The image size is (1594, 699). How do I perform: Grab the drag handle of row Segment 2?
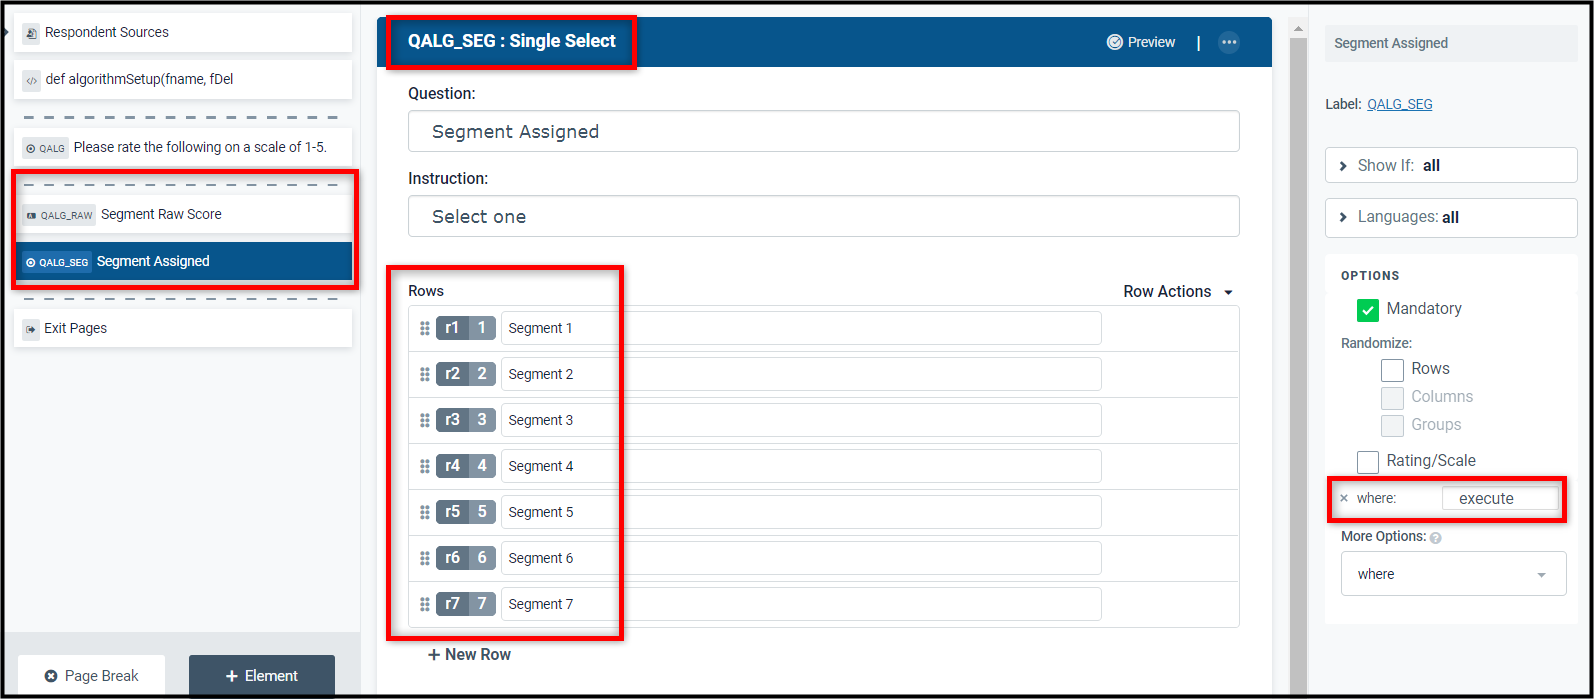click(425, 374)
